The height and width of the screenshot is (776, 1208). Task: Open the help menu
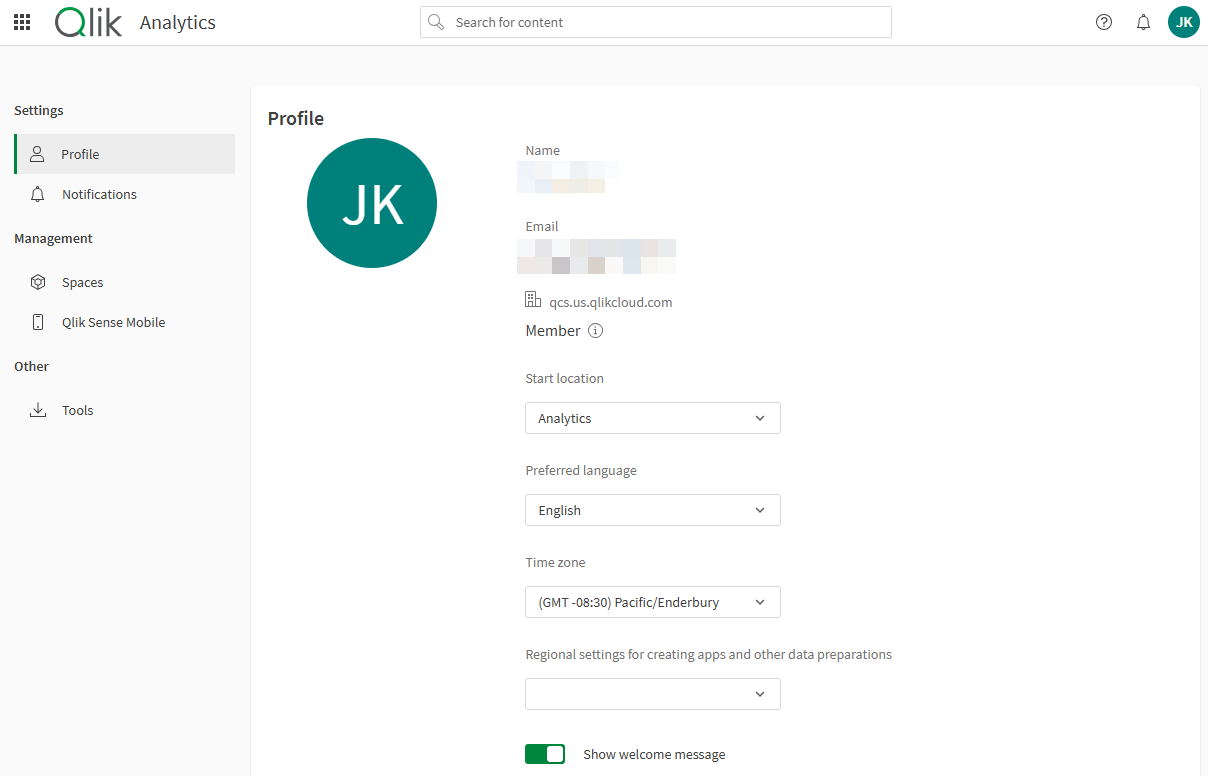tap(1103, 21)
